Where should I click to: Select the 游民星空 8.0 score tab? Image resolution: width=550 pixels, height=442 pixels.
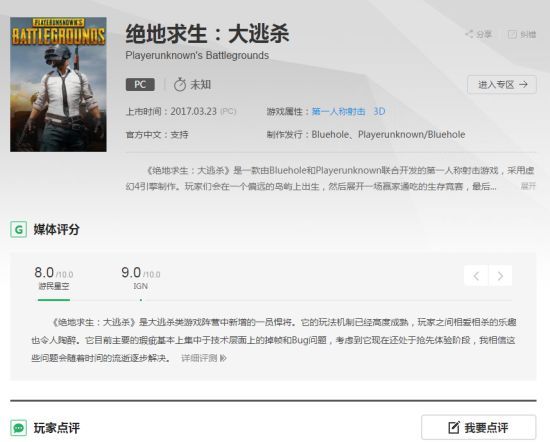click(54, 278)
